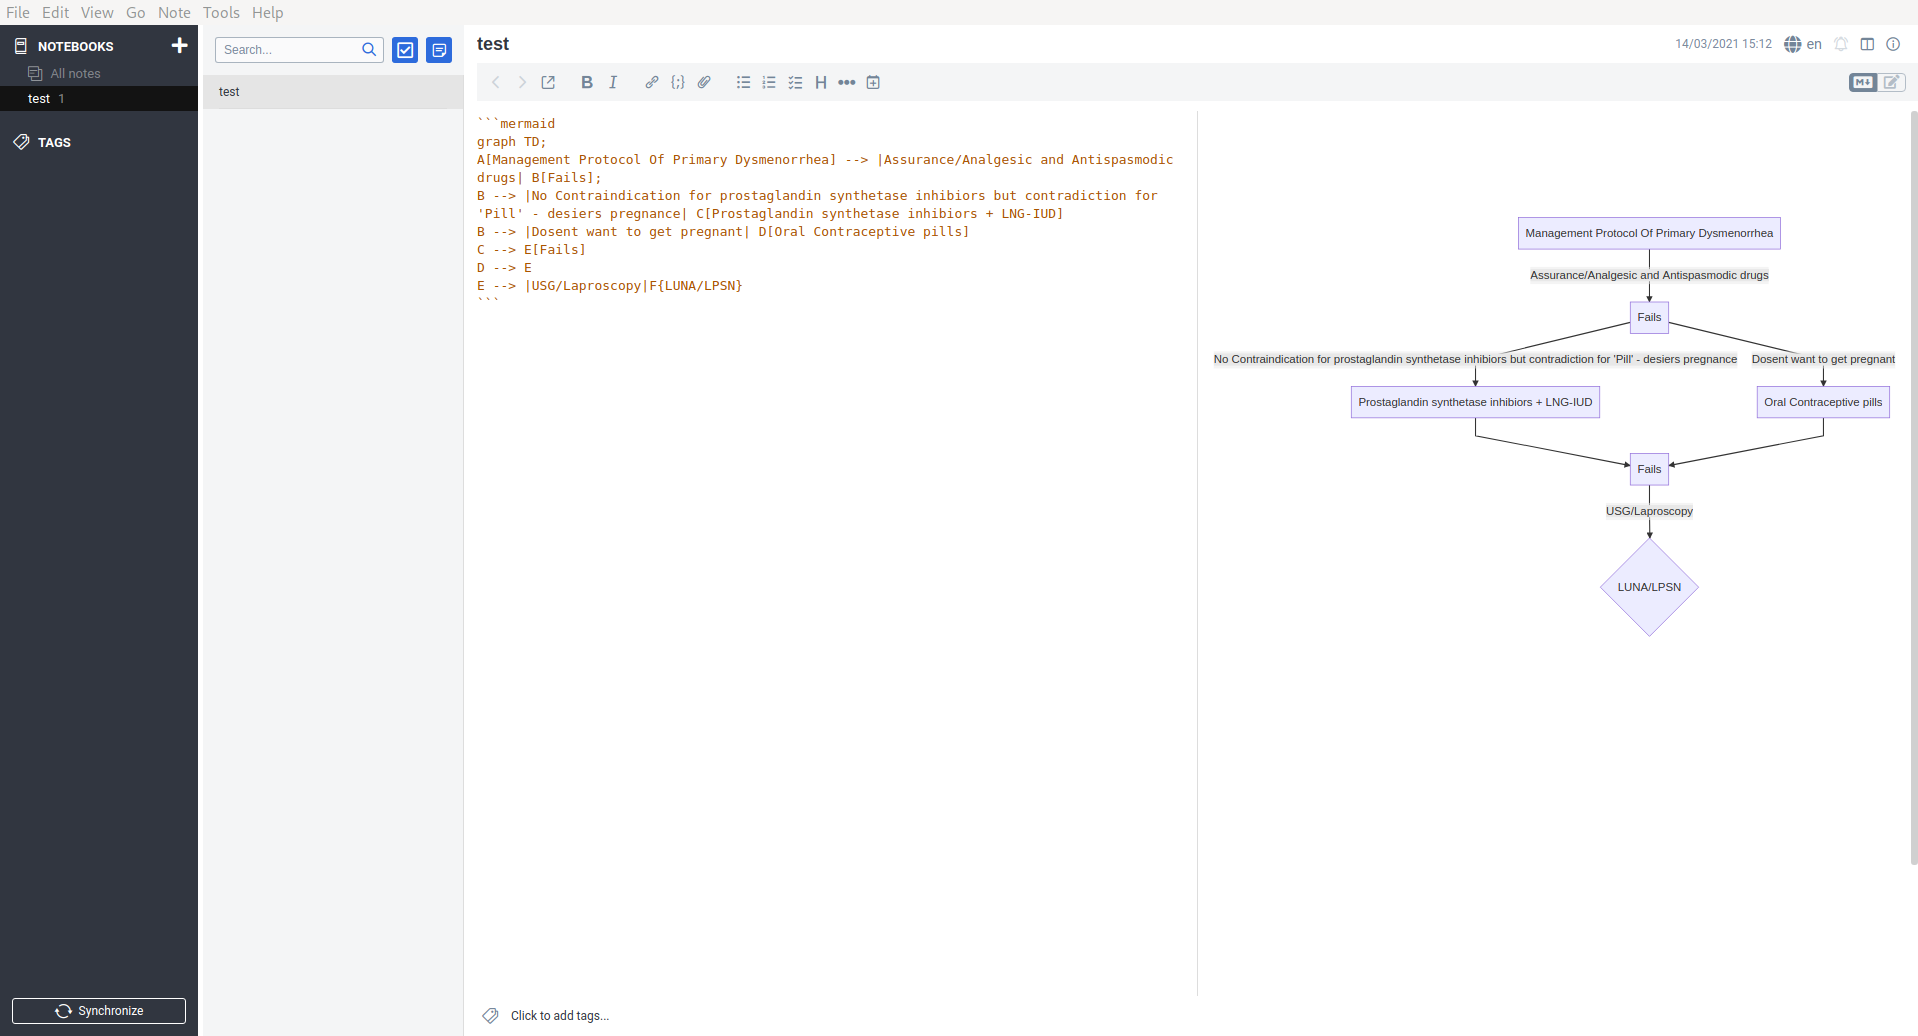Open All notes view
Viewport: 1918px width, 1036px height.
click(x=72, y=73)
